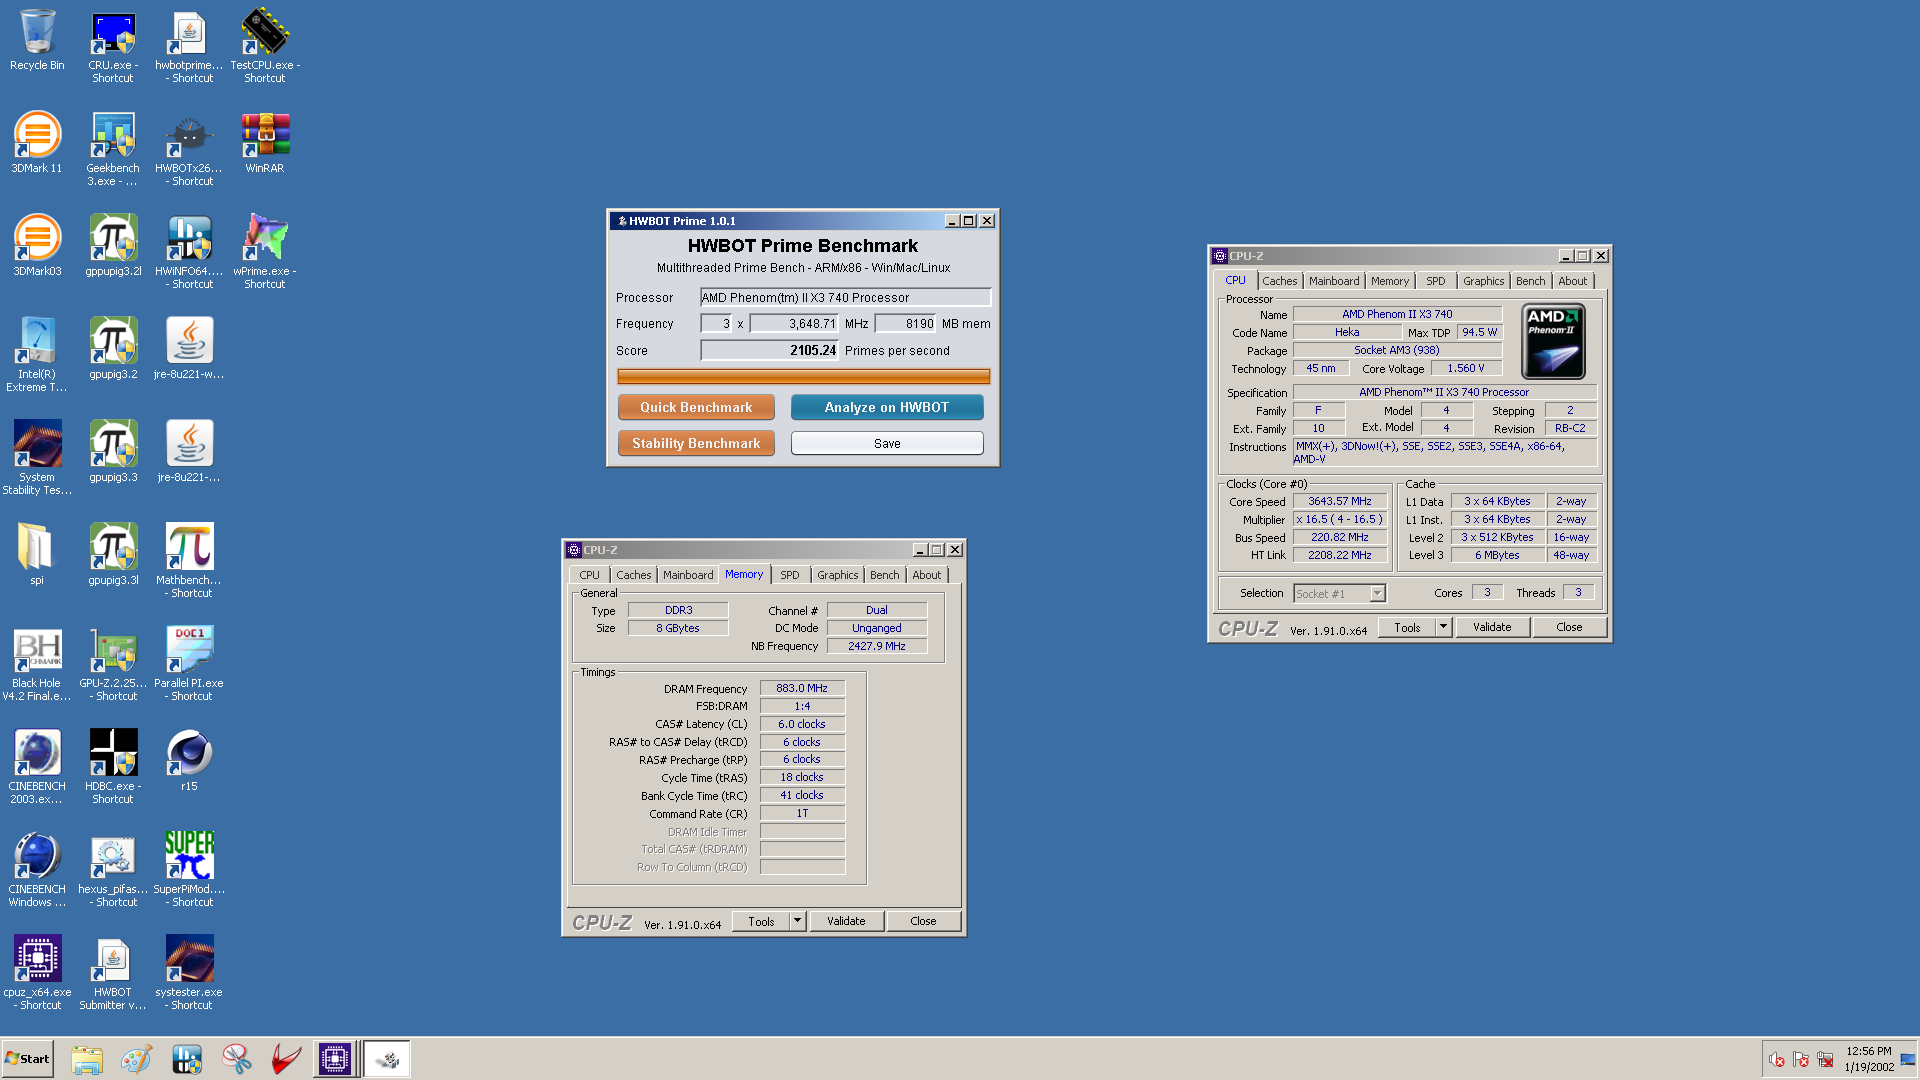Switch to Memory tab in right CPU-Z window
This screenshot has height=1080, width=1920.
1389,281
